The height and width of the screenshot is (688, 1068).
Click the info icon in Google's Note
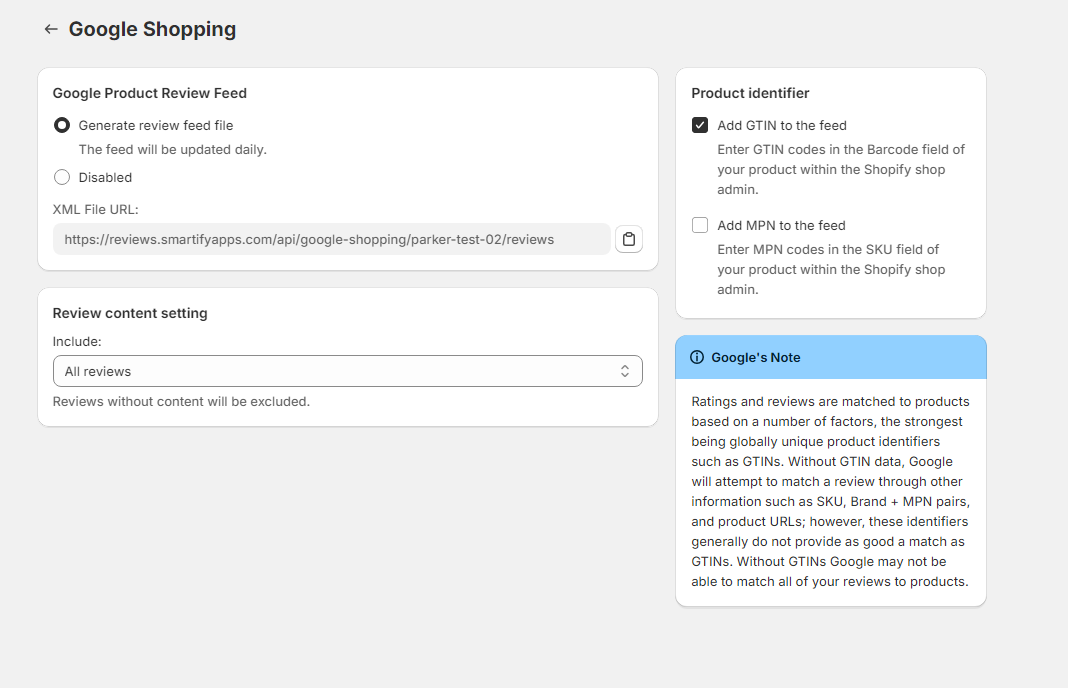click(x=697, y=358)
